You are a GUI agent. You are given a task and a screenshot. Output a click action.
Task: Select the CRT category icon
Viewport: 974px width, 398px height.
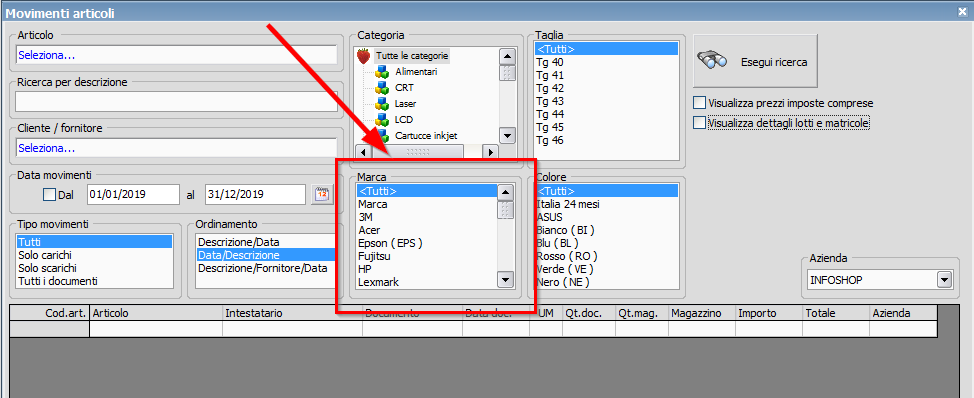pyautogui.click(x=382, y=88)
